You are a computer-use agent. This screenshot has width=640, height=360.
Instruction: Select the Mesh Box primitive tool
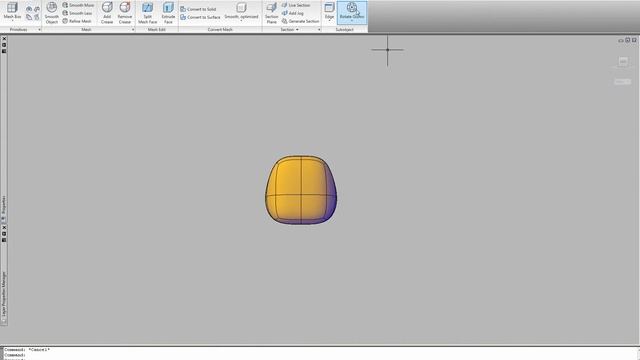[x=12, y=11]
